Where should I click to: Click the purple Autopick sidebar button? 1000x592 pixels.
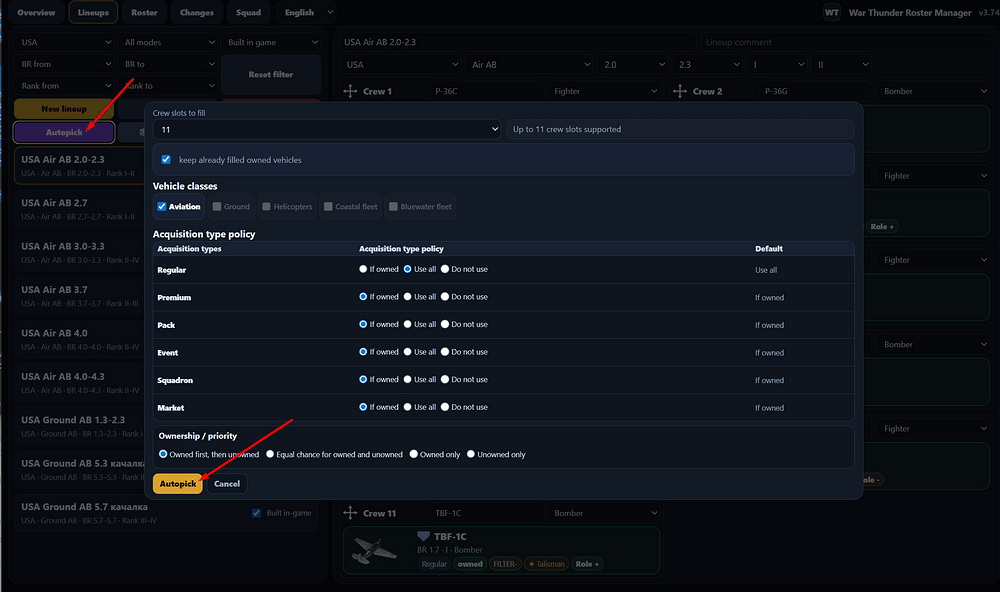(x=64, y=132)
